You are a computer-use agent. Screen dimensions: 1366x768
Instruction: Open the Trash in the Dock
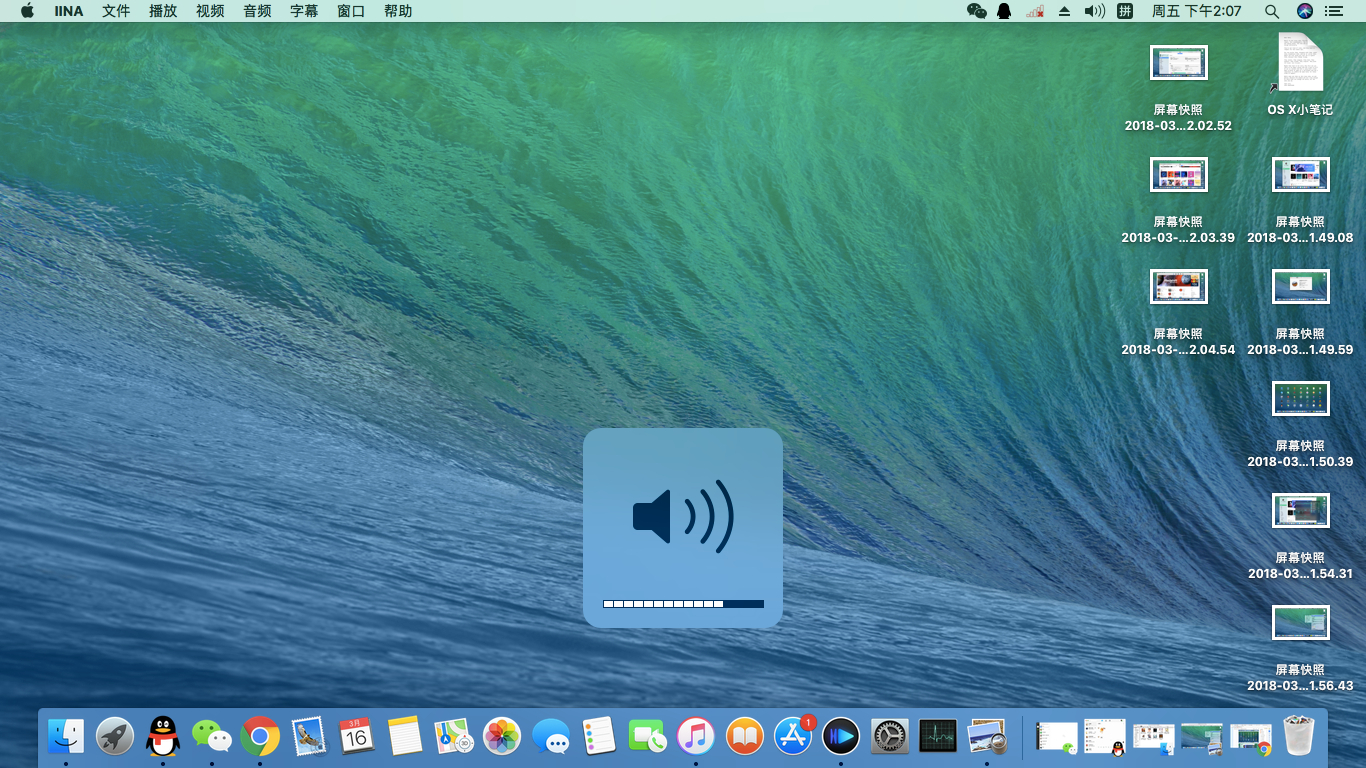(x=1299, y=737)
